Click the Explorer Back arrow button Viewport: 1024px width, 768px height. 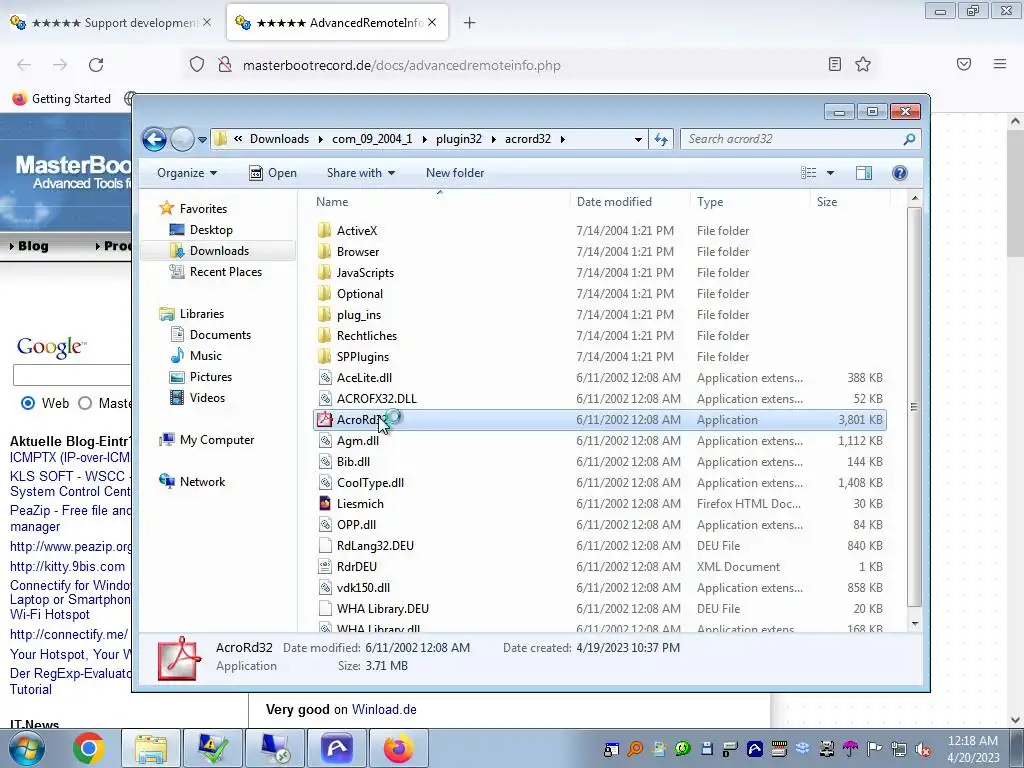(154, 139)
